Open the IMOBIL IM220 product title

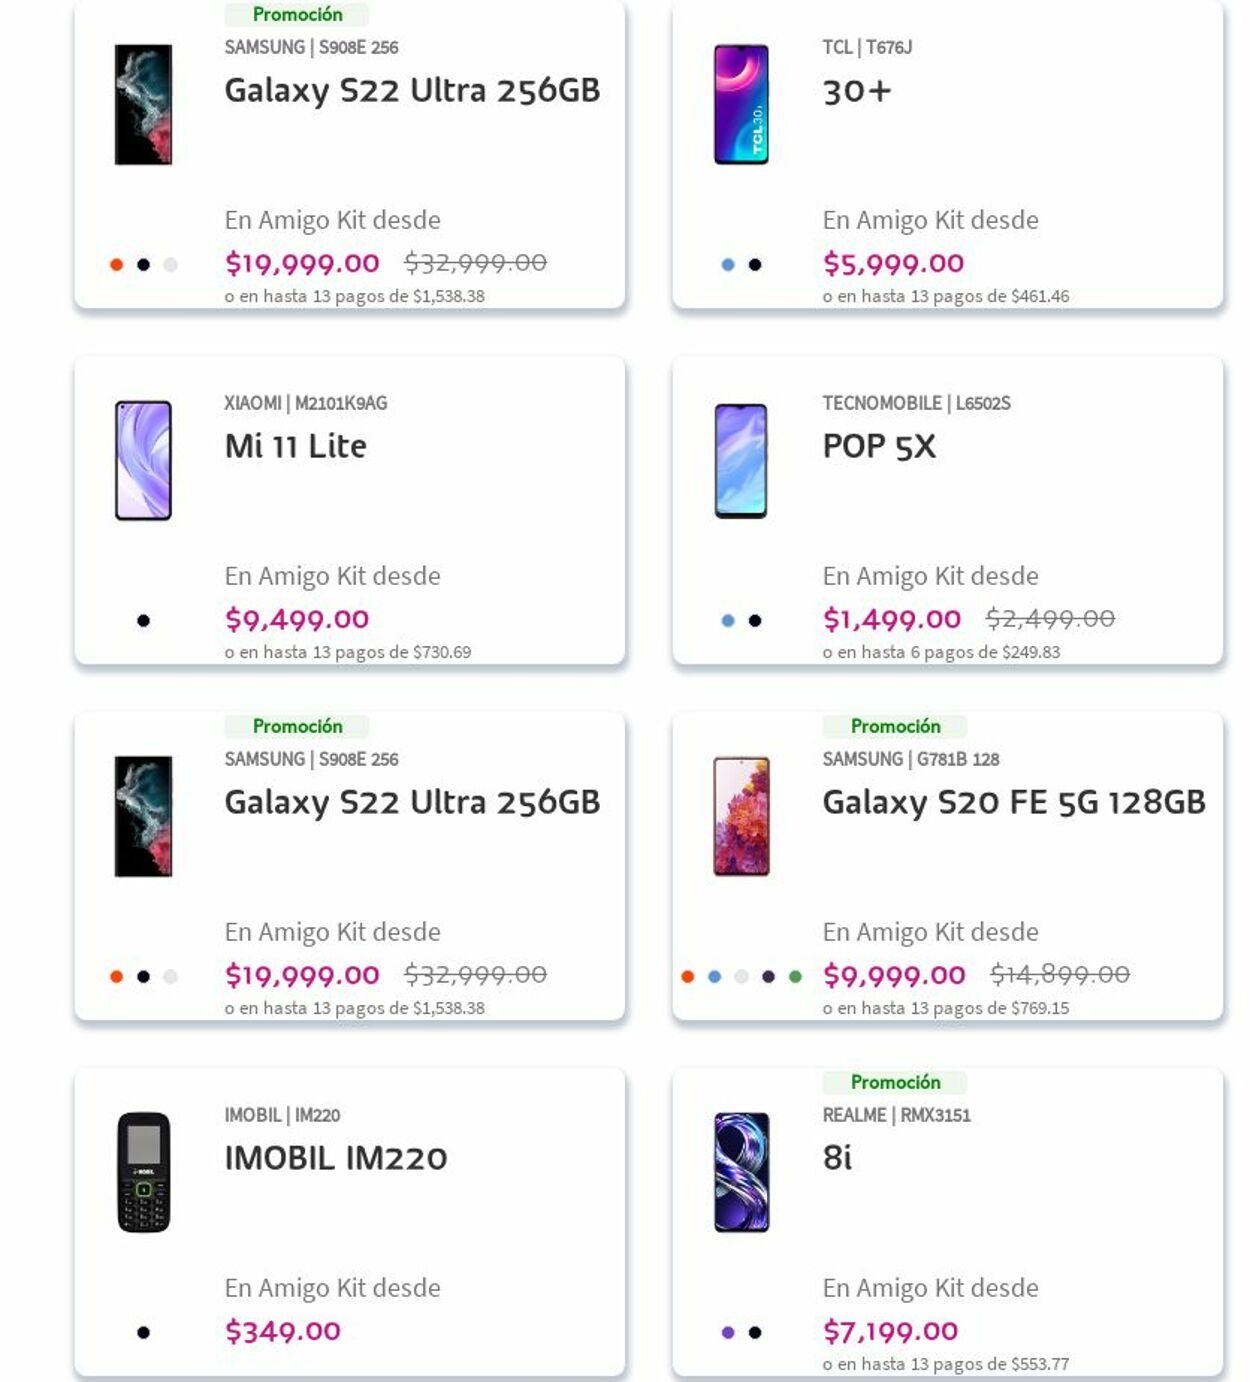[335, 1158]
